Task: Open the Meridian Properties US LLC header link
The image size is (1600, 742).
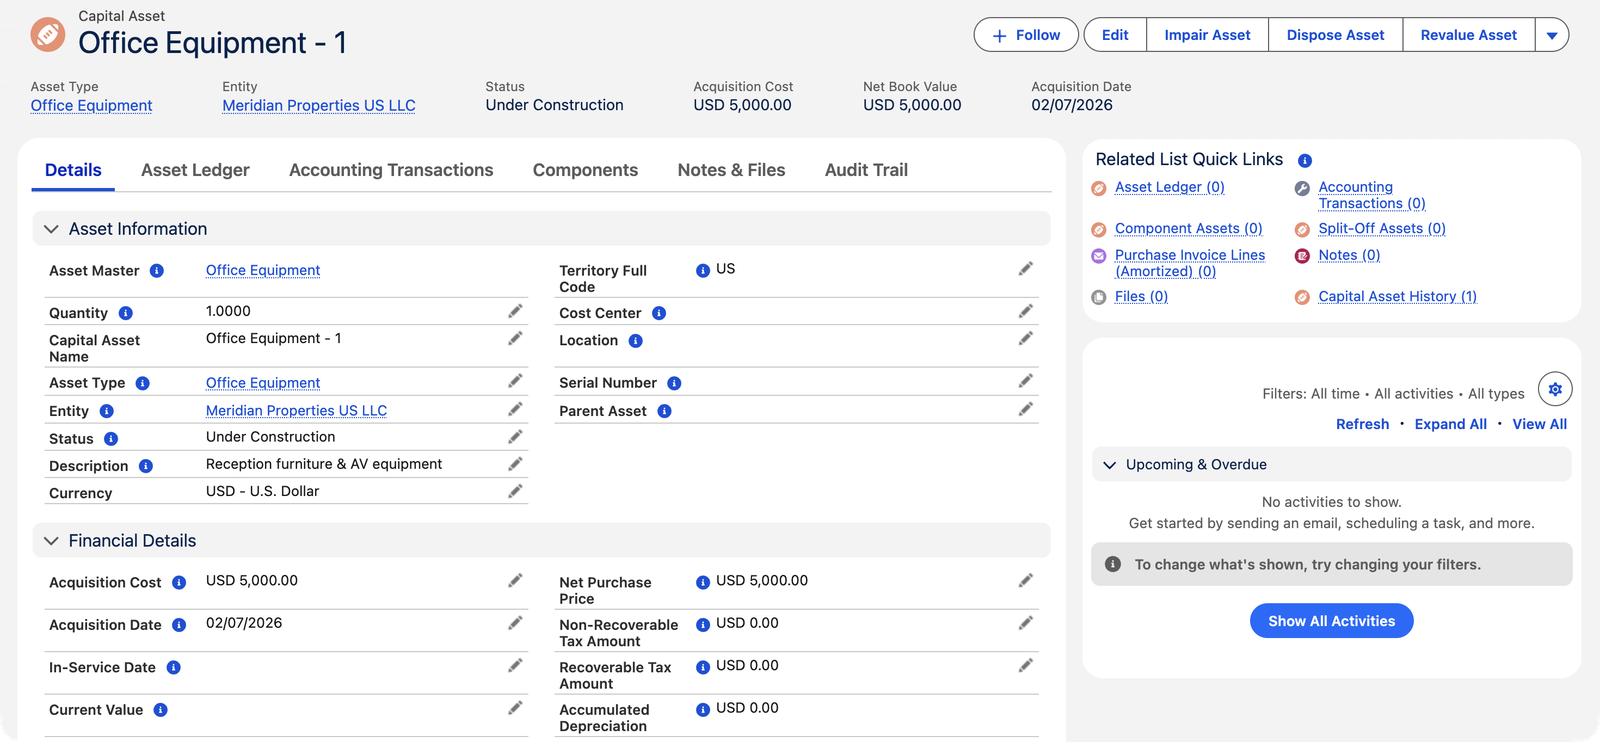Action: (x=319, y=105)
